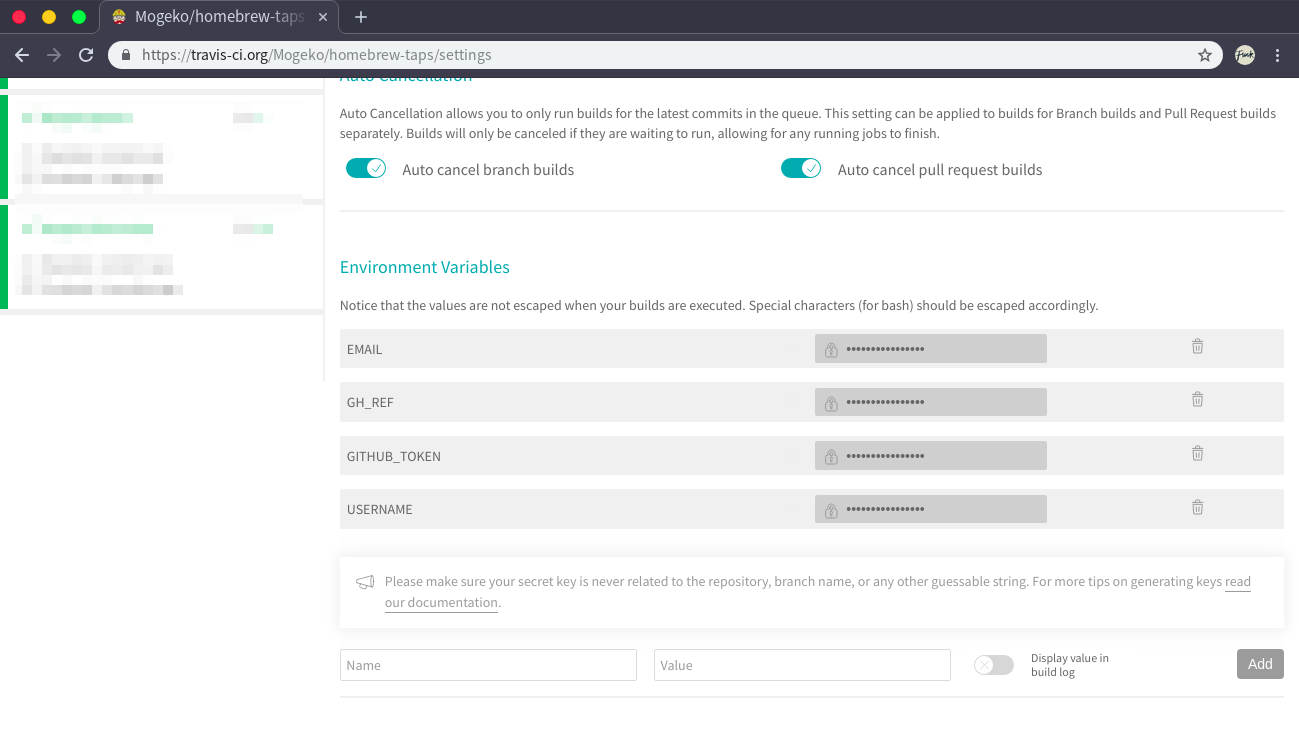Click the lock icon in USERNAME value

(x=831, y=510)
